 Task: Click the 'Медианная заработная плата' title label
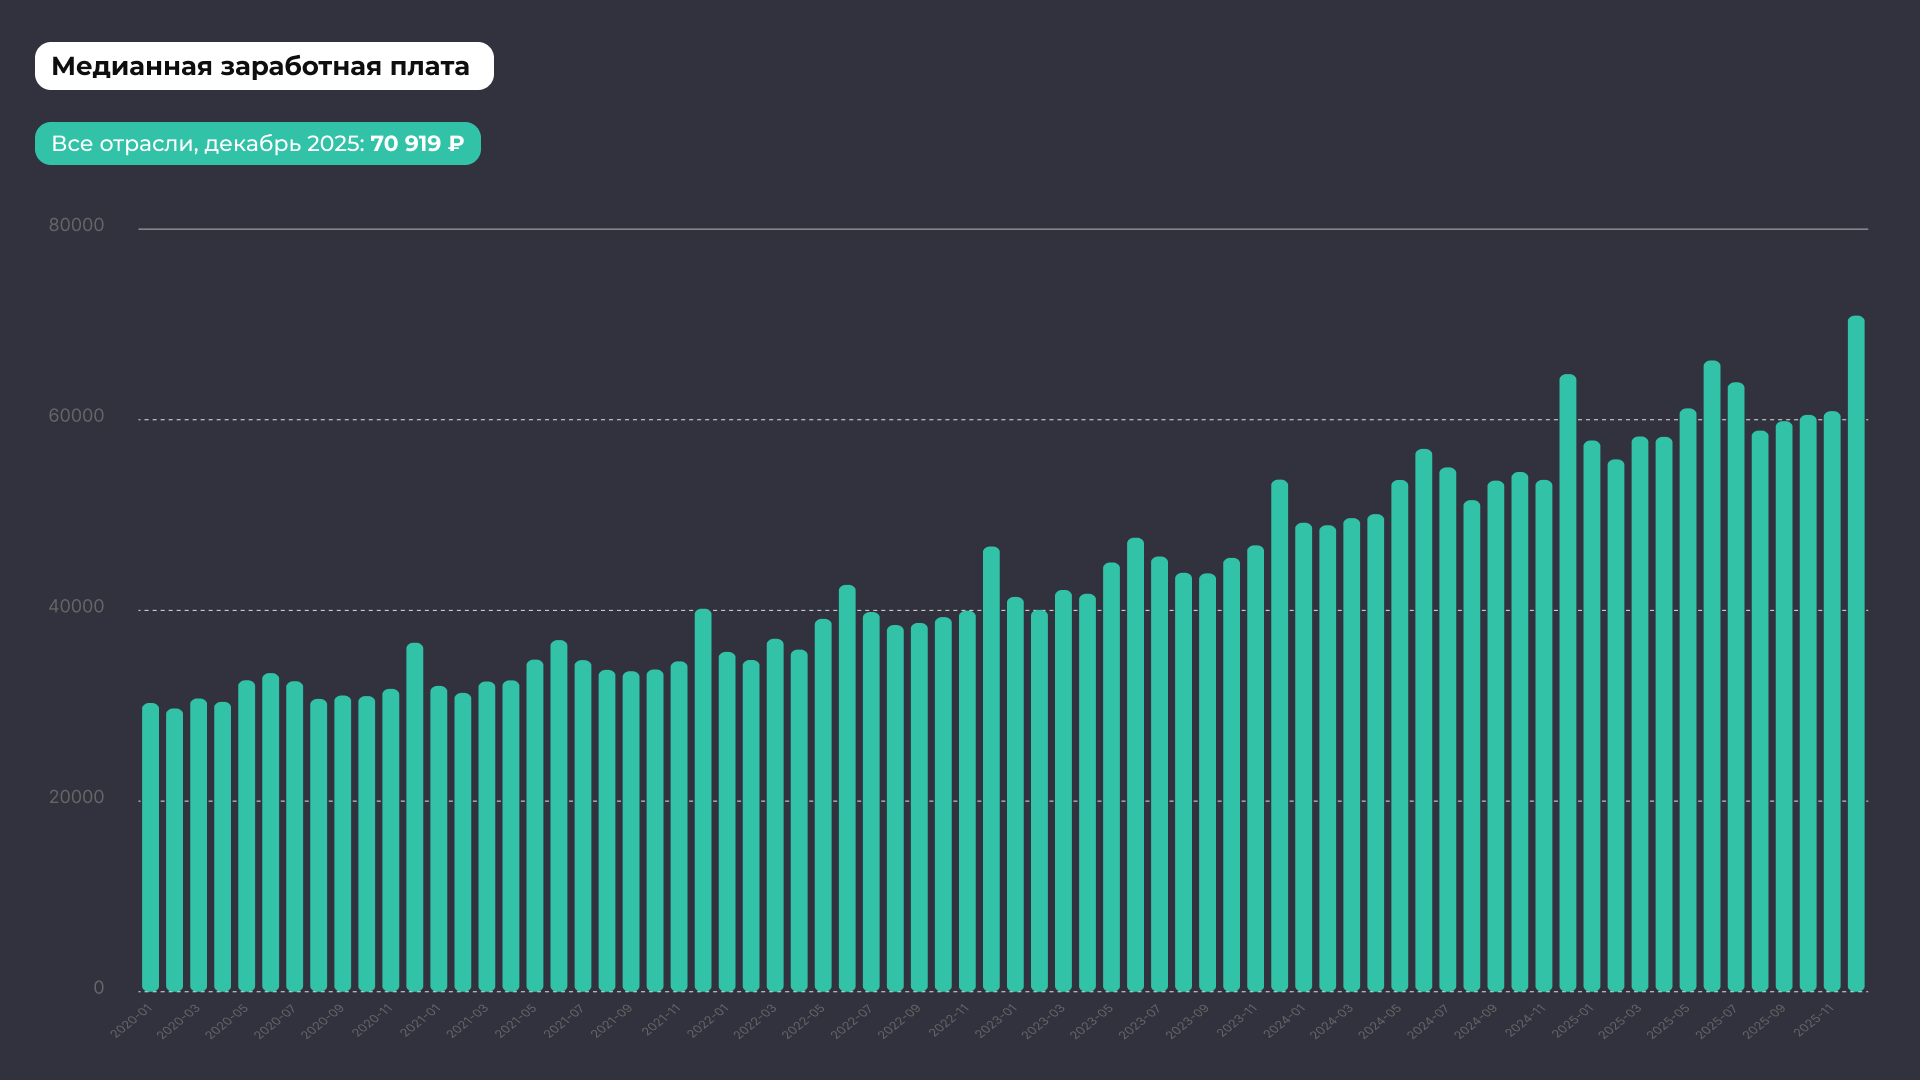pyautogui.click(x=264, y=66)
